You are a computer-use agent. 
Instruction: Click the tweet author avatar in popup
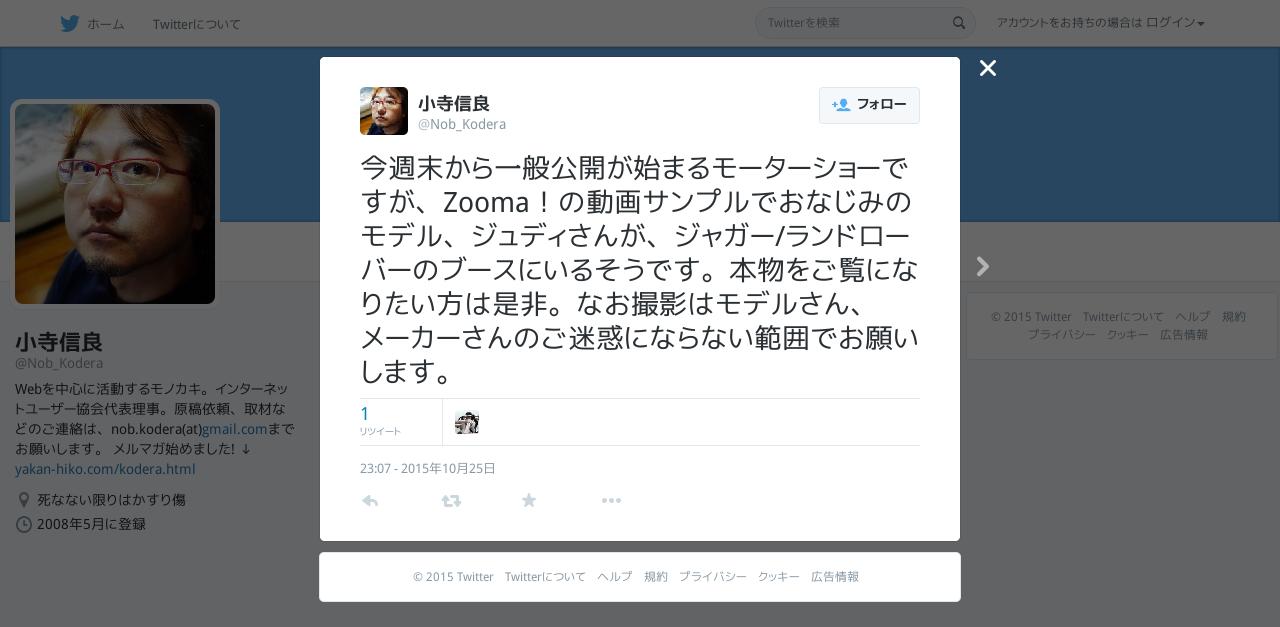(x=384, y=111)
